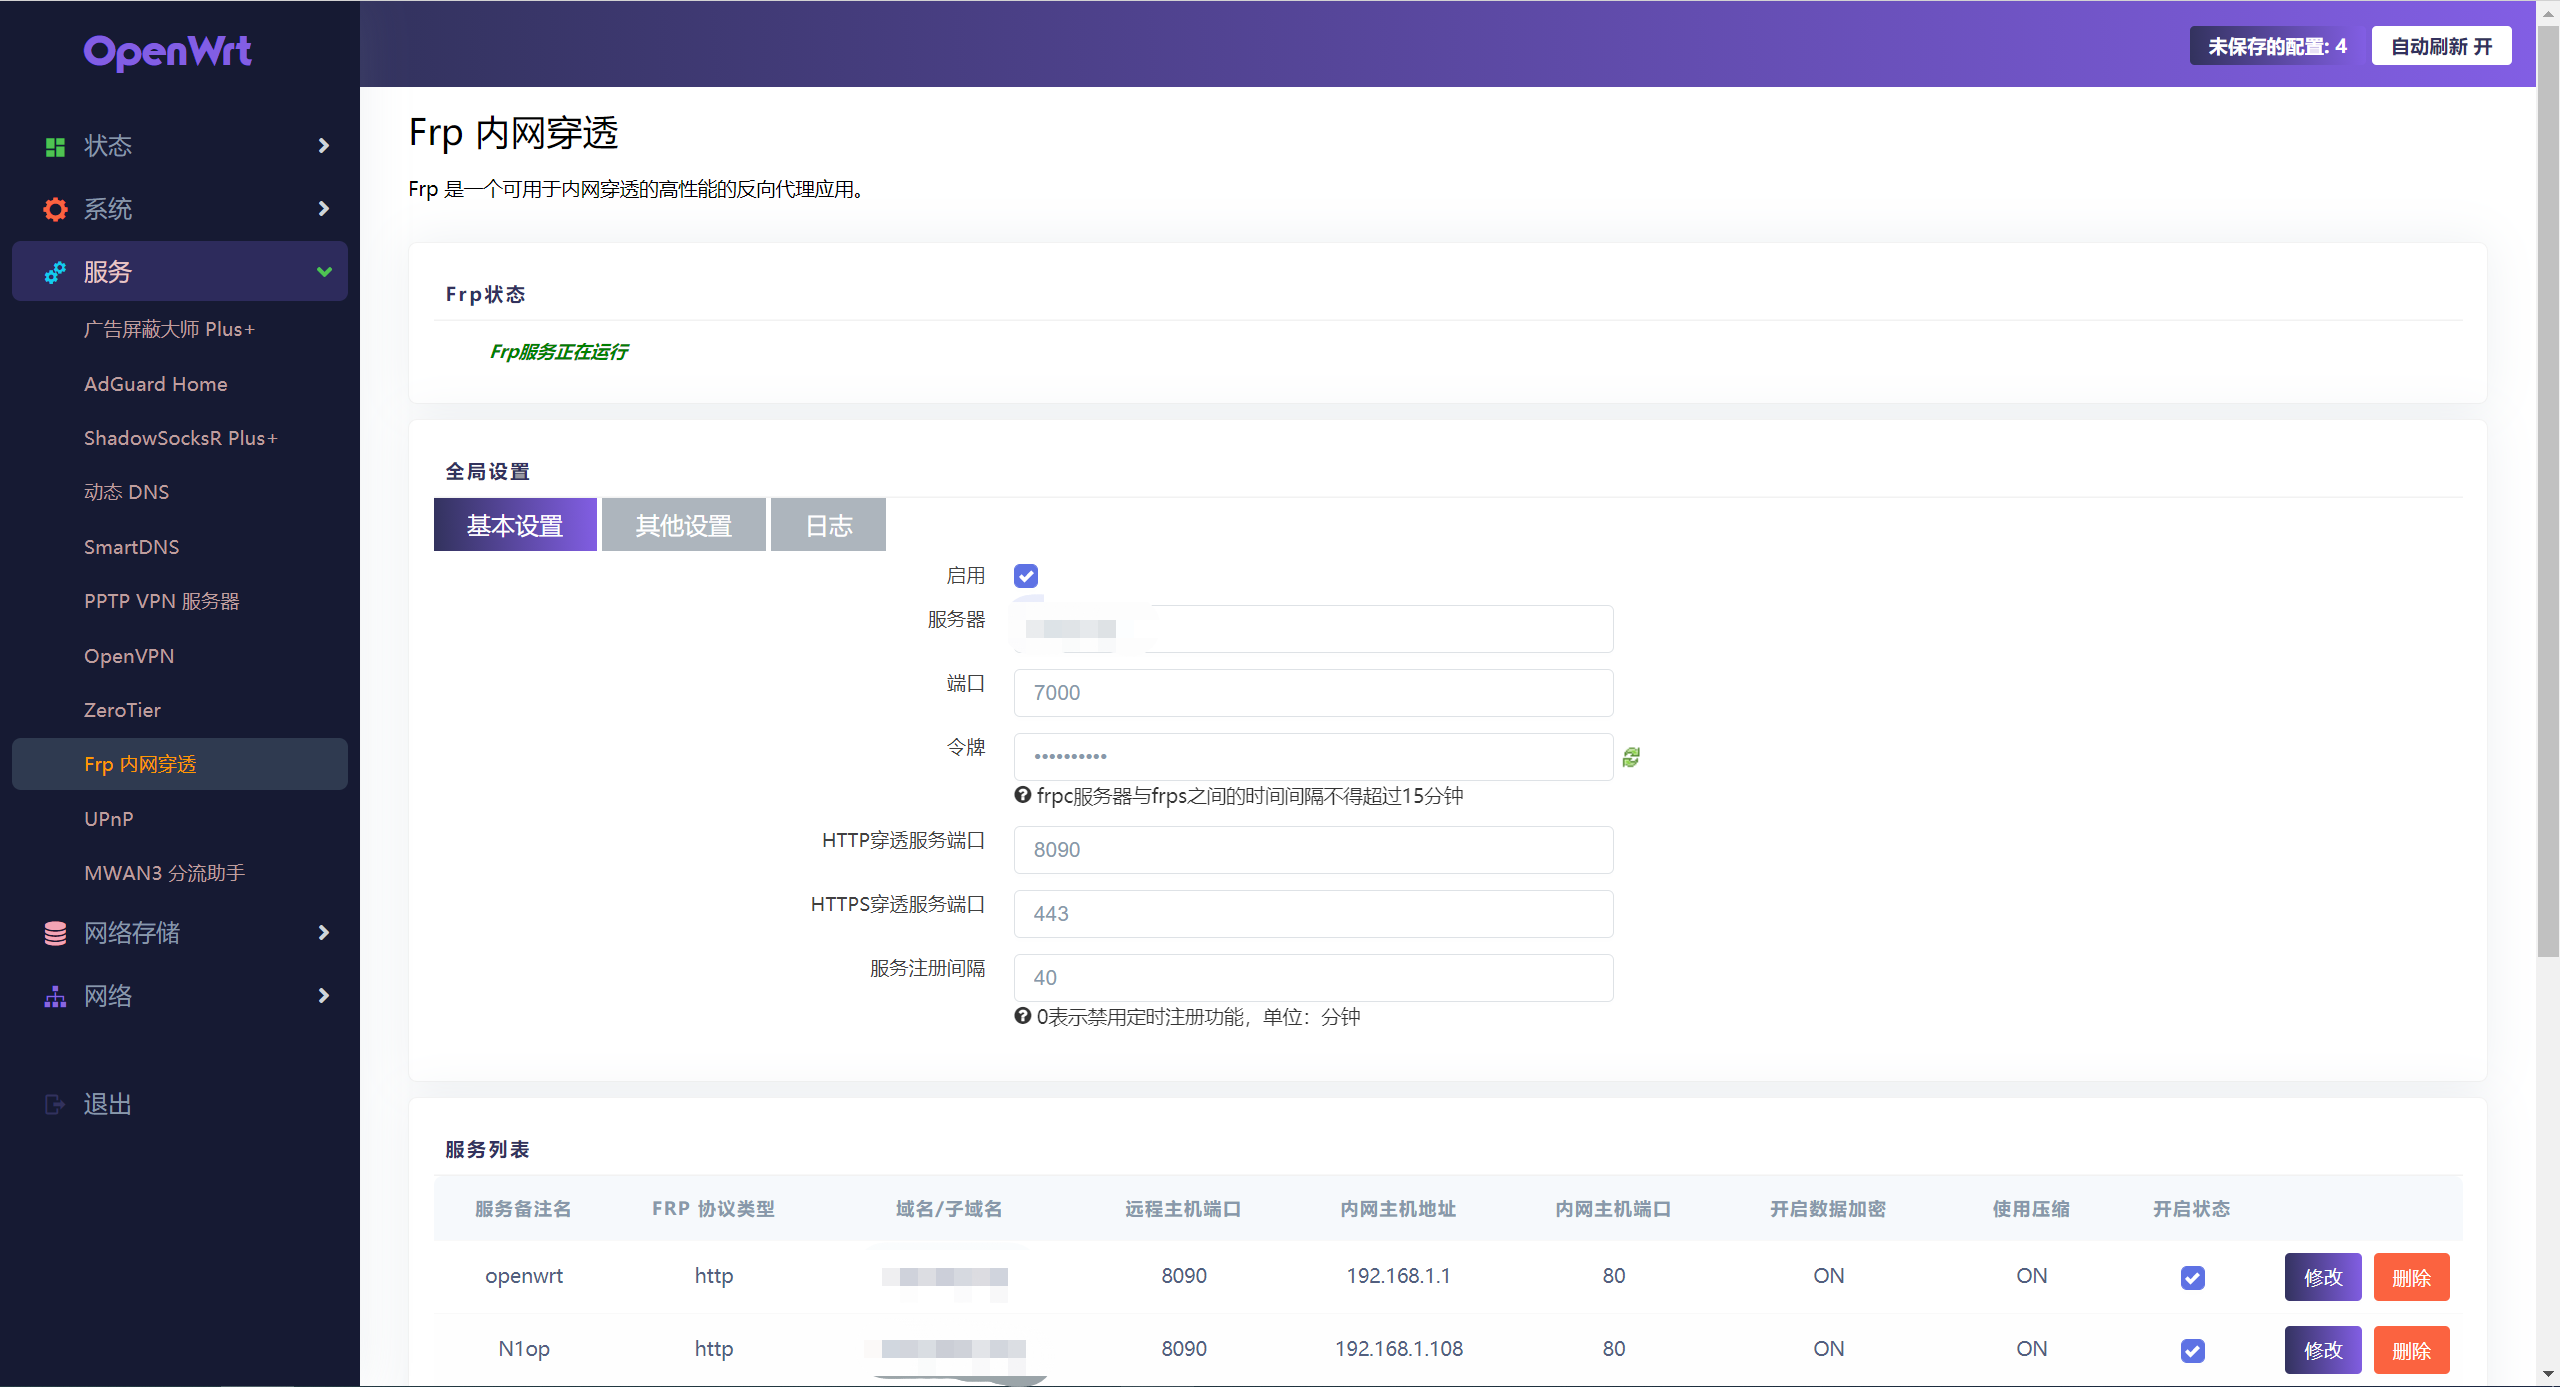
Task: Click HTTPS穿透服务端口 field showing 443
Action: click(x=1313, y=914)
